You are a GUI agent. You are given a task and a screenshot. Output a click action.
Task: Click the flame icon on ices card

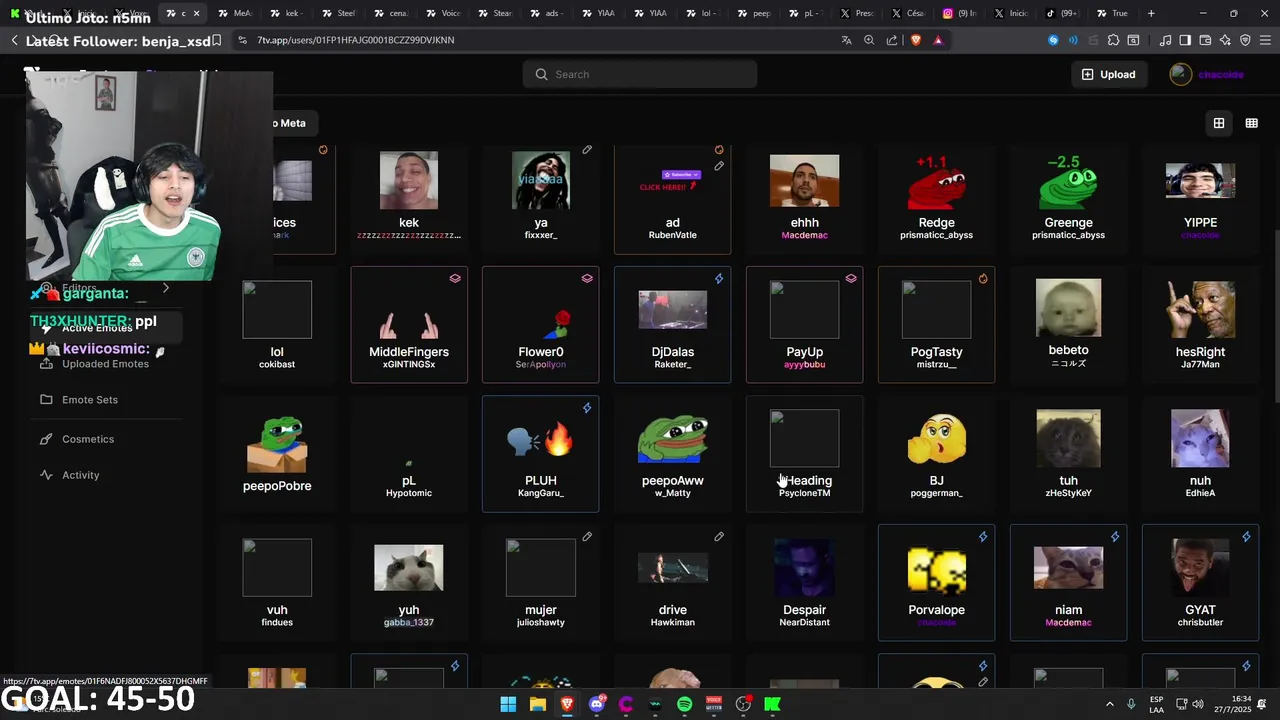click(x=323, y=150)
